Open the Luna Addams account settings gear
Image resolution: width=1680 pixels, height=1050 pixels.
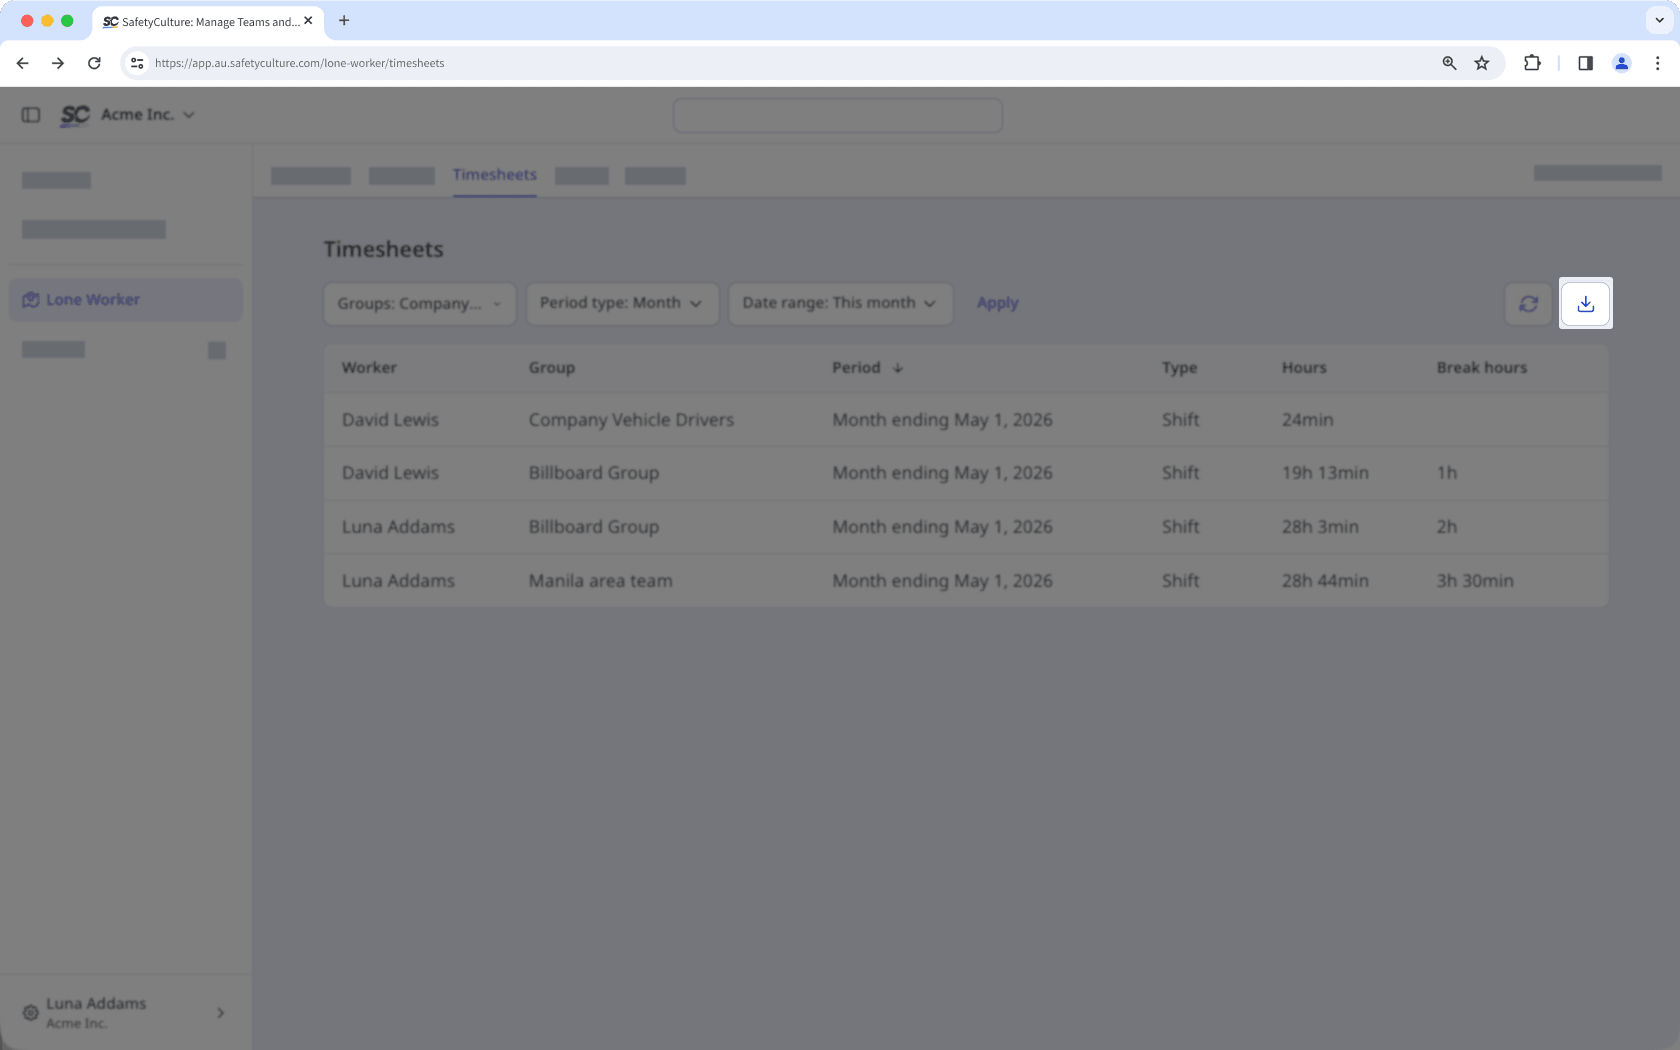pyautogui.click(x=31, y=1012)
